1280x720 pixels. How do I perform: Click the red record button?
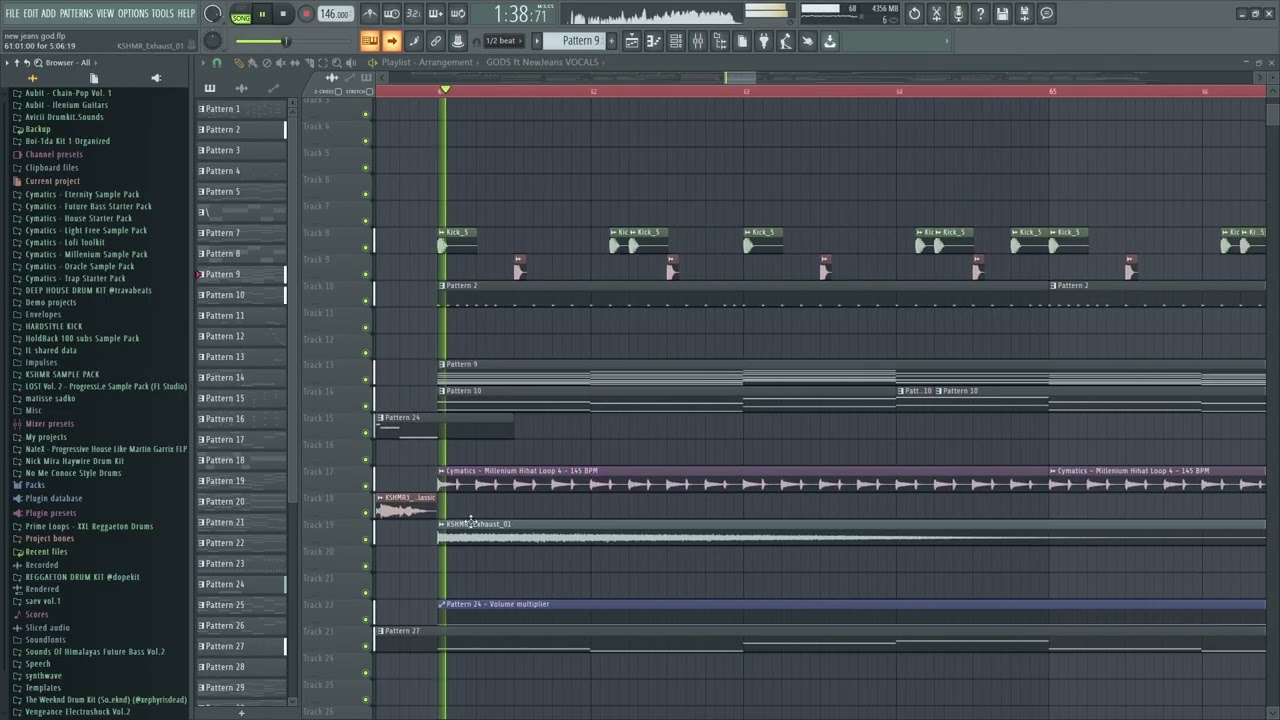pos(306,14)
